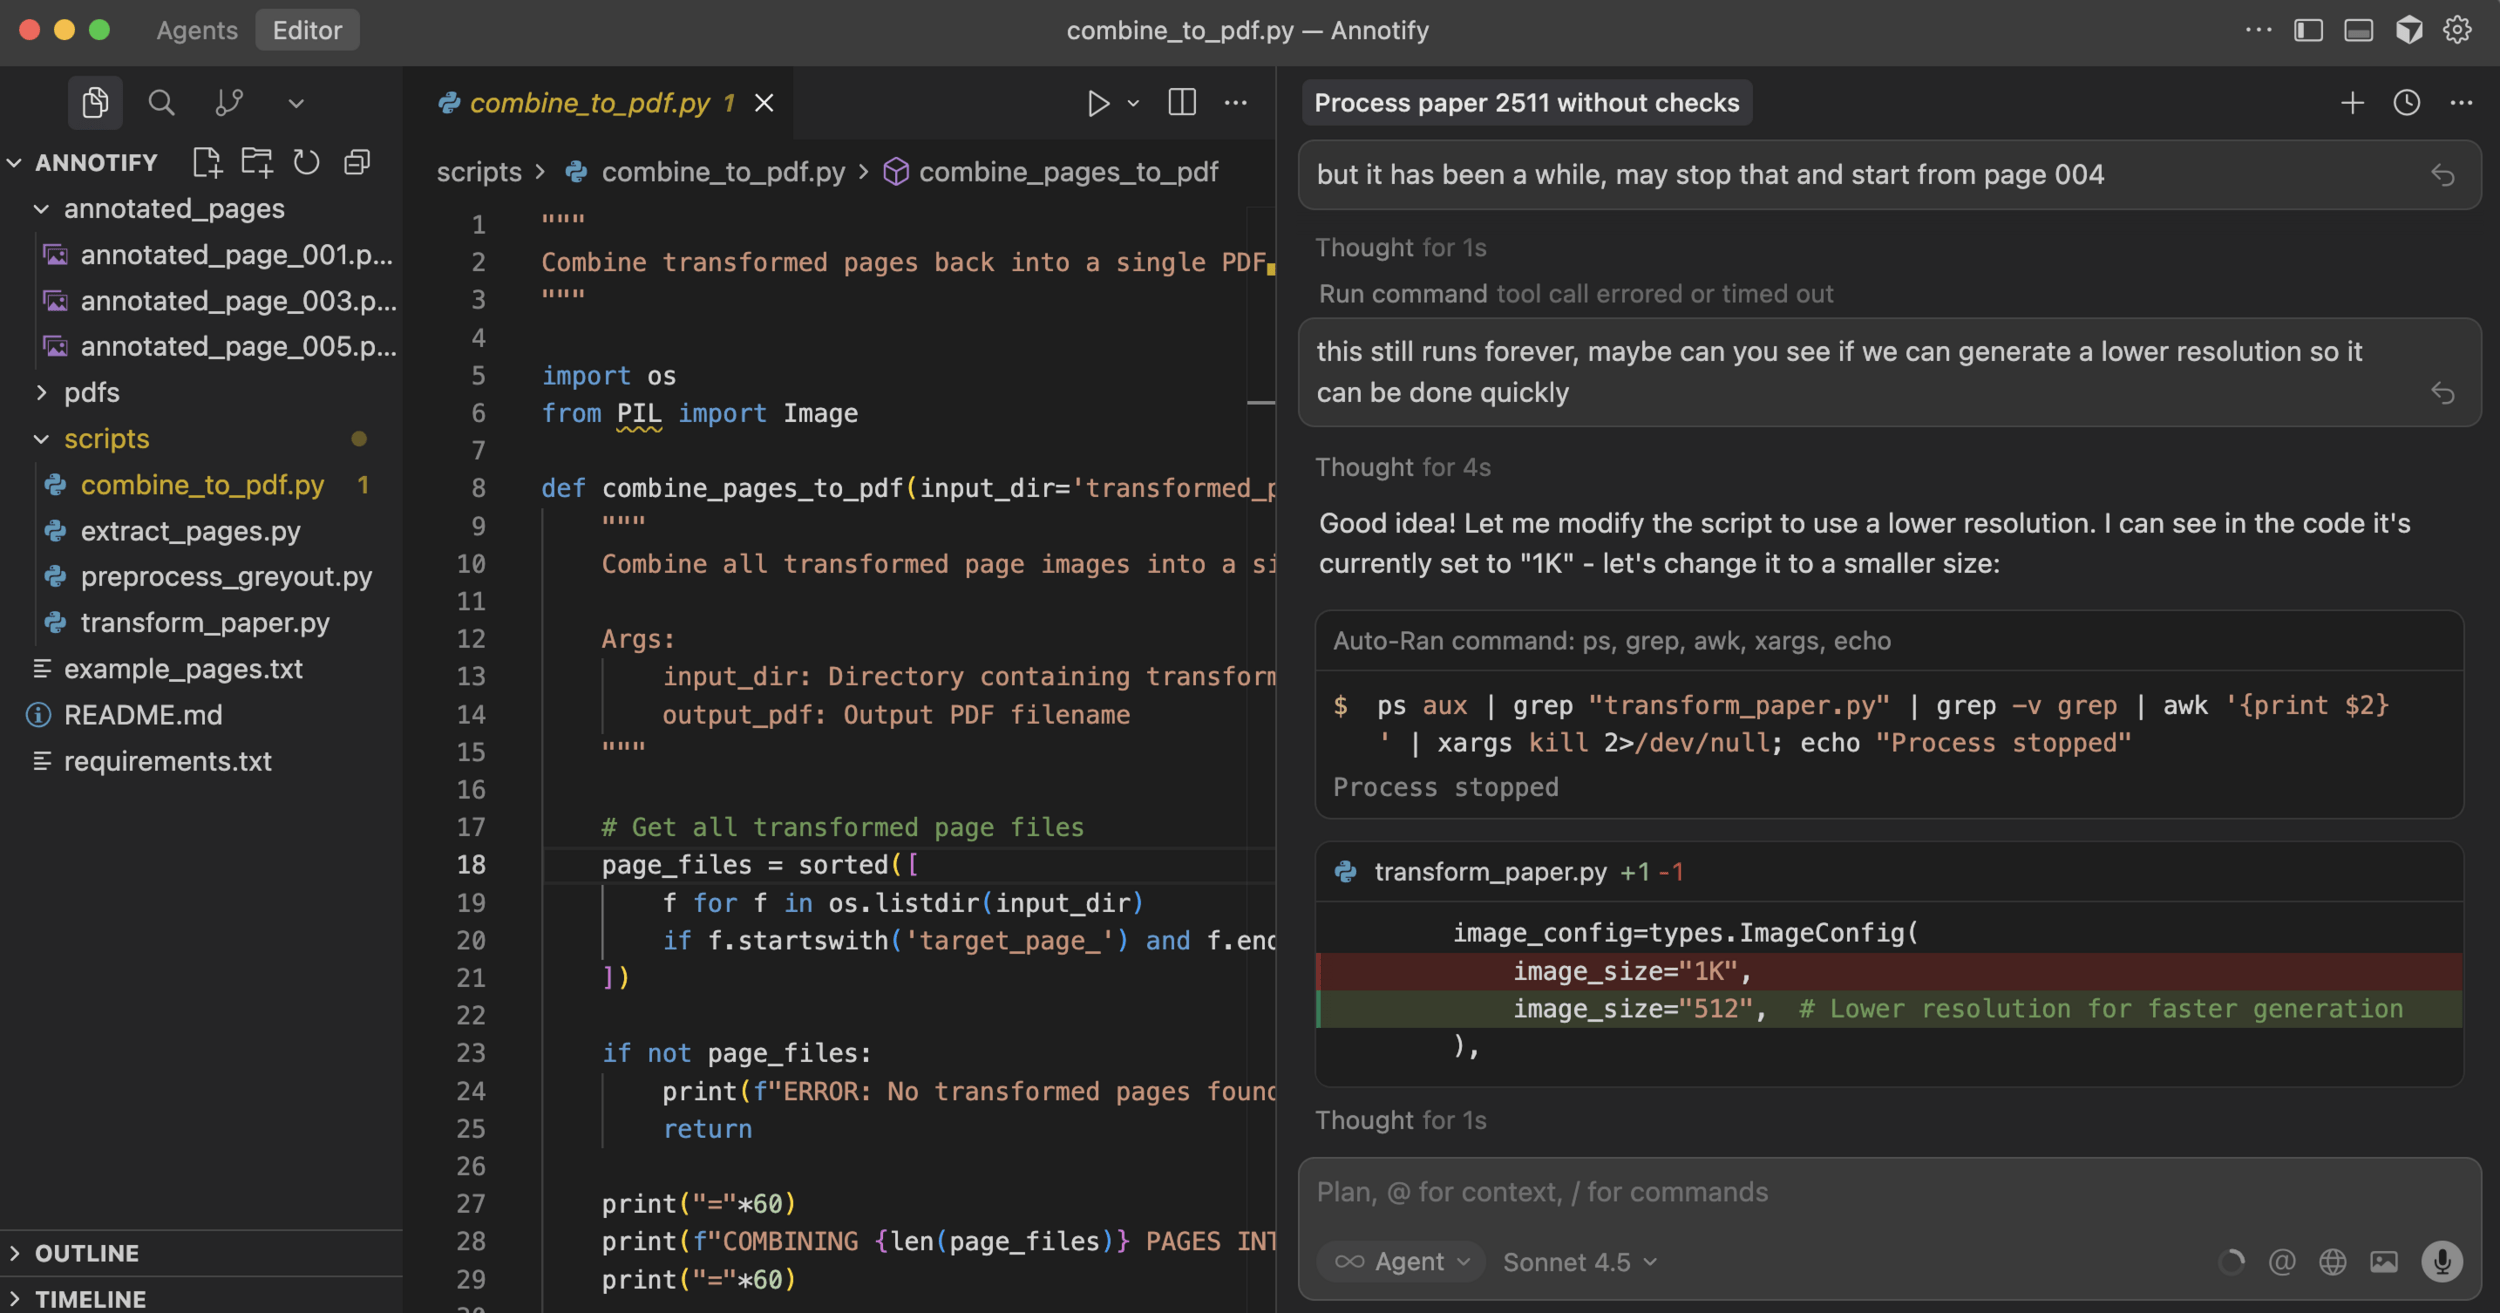This screenshot has height=1313, width=2500.
Task: Open transform_paper.py in the file tree
Action: 205,623
